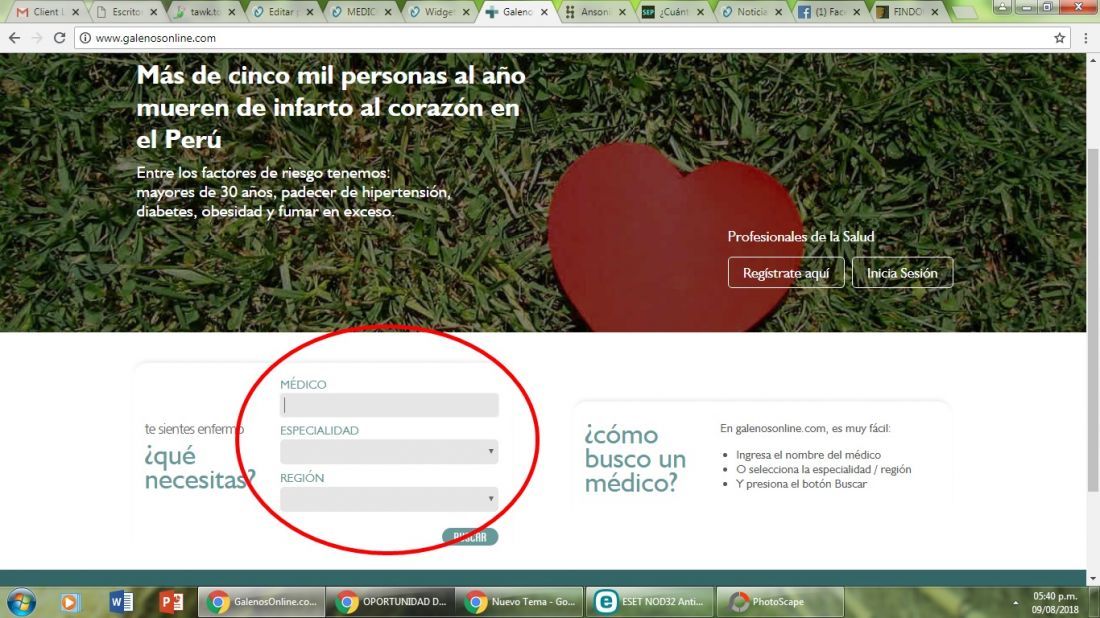The image size is (1100, 618).
Task: Switch to the FINDO tab
Action: pyautogui.click(x=906, y=12)
